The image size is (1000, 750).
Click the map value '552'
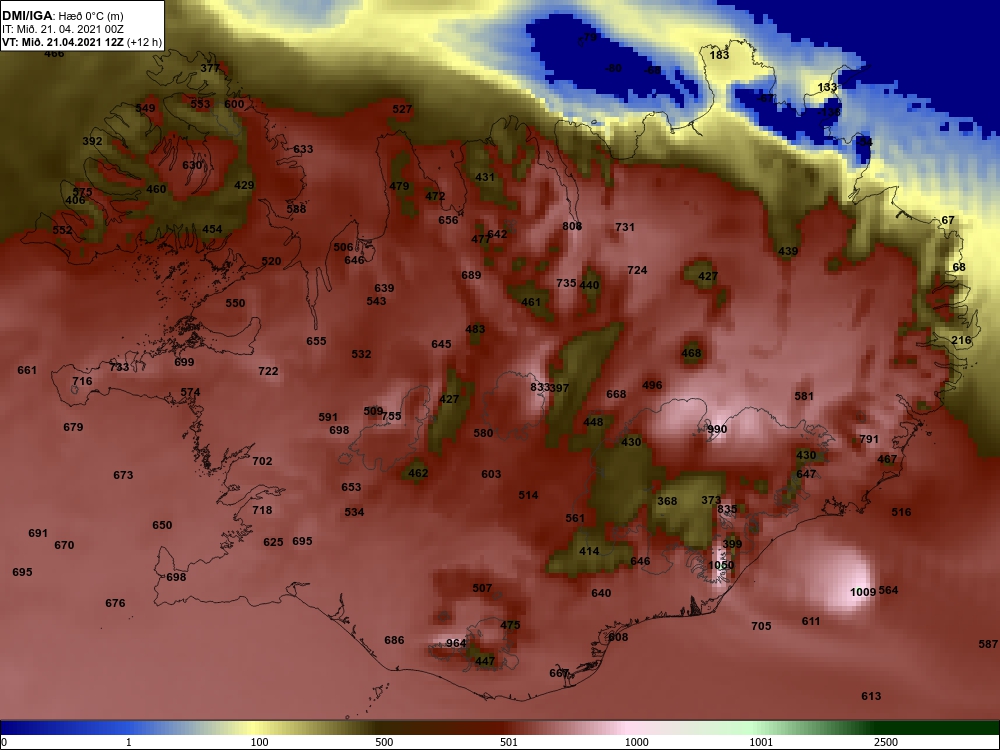62,231
